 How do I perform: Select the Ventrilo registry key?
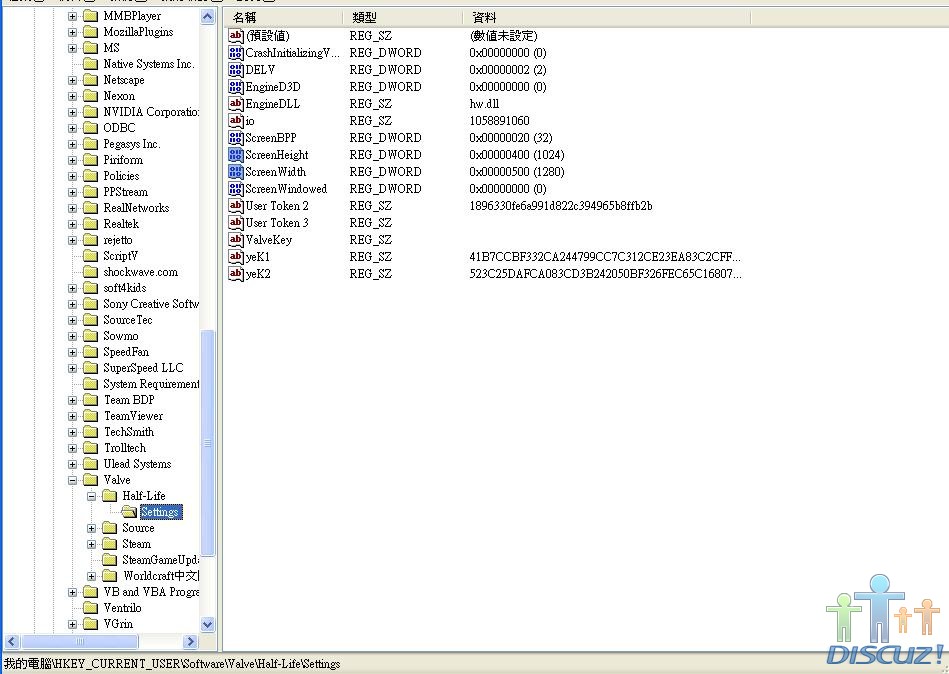pos(122,608)
